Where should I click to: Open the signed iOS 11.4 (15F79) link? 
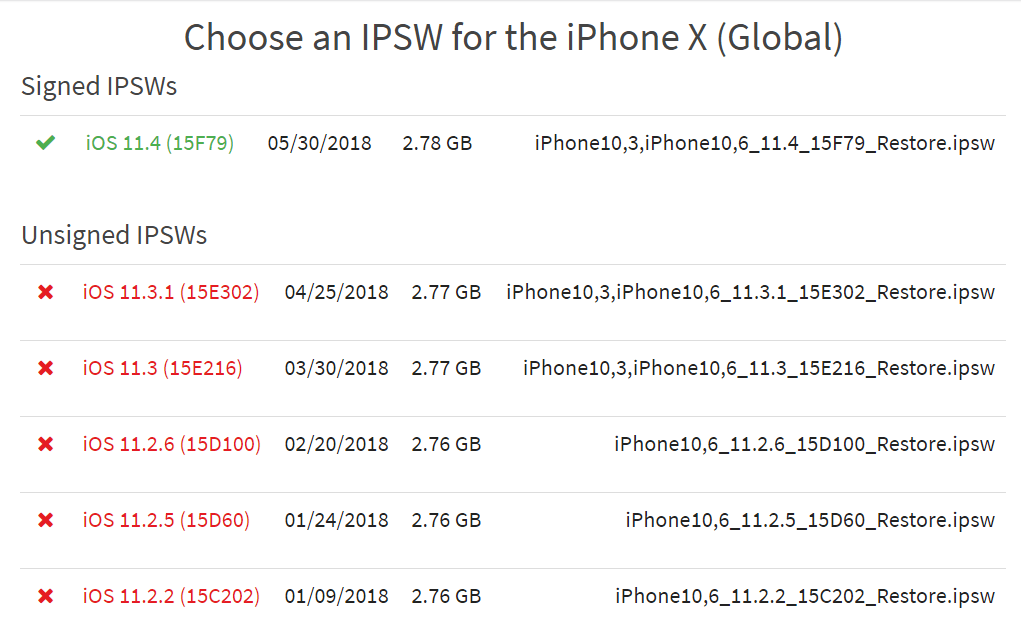(x=160, y=143)
